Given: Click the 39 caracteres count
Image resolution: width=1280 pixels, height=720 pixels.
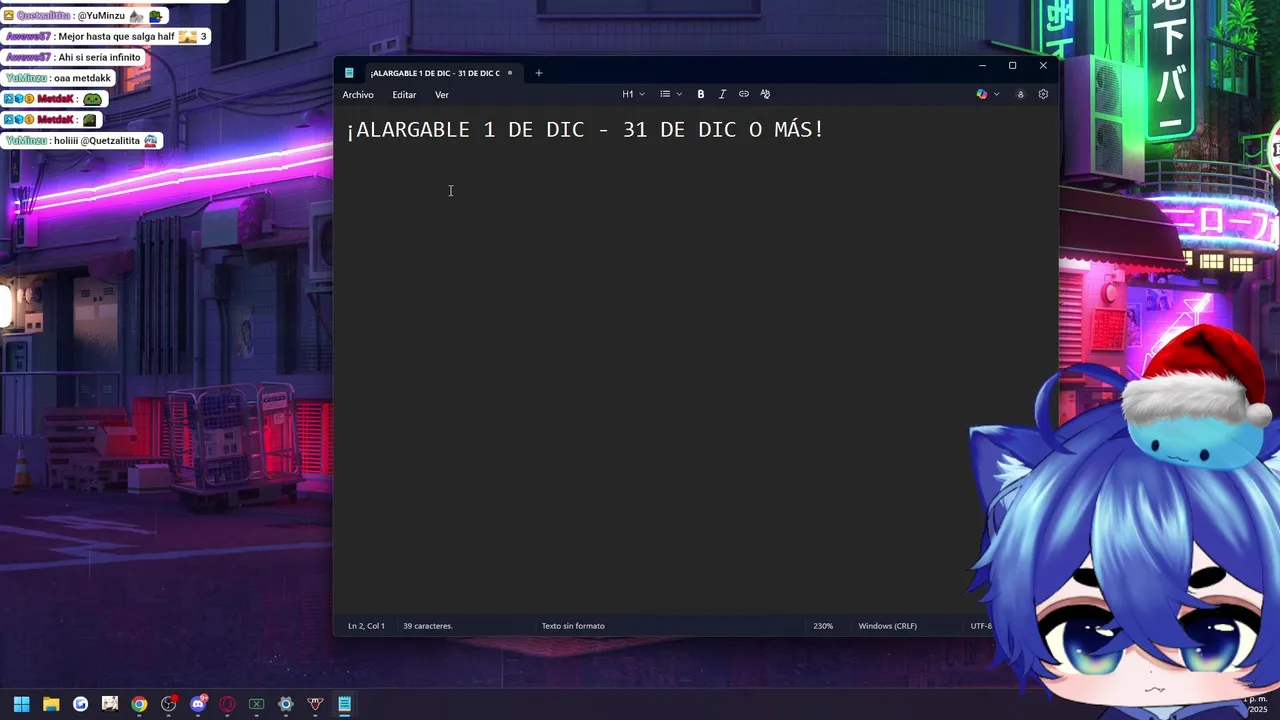Looking at the screenshot, I should [428, 626].
